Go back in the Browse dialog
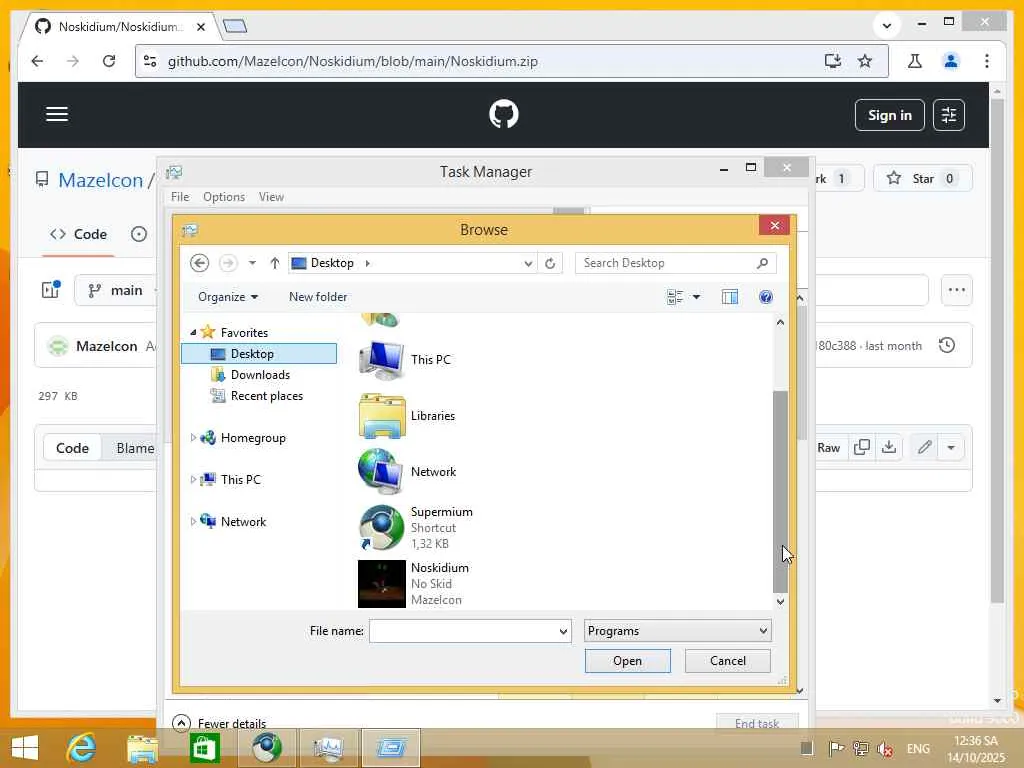The width and height of the screenshot is (1024, 768). [199, 263]
